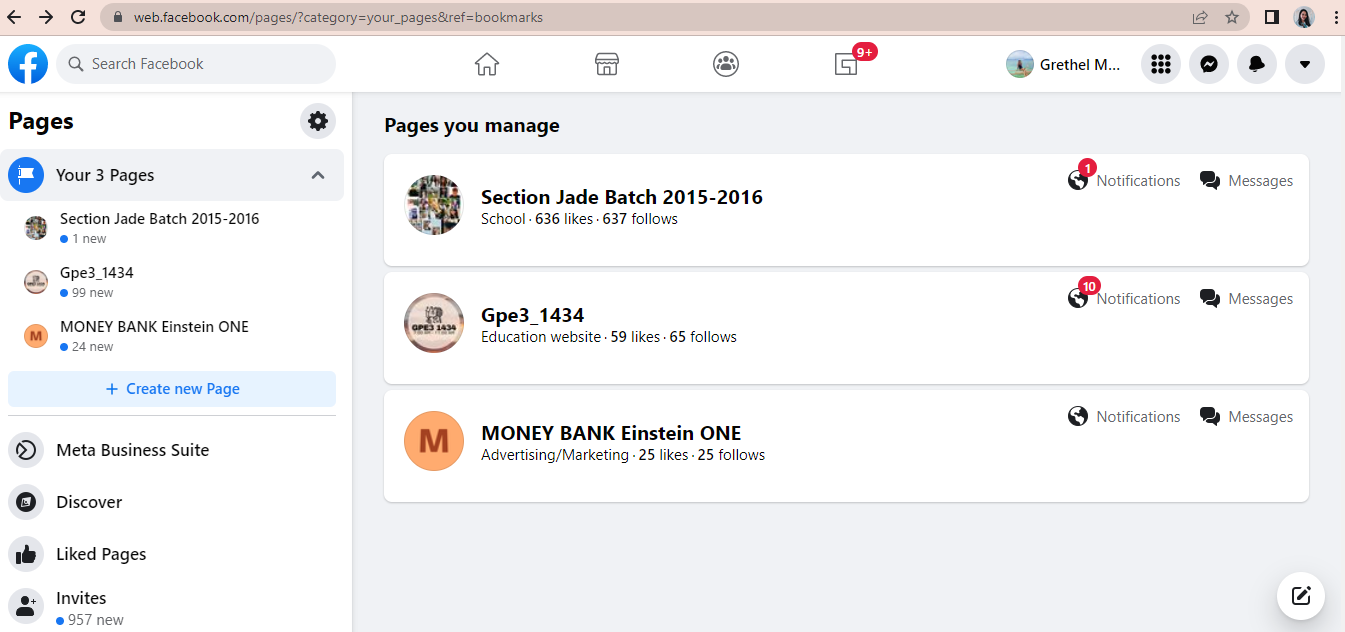Image resolution: width=1345 pixels, height=632 pixels.
Task: Click the Chrome profile avatar
Action: pos(1304,17)
